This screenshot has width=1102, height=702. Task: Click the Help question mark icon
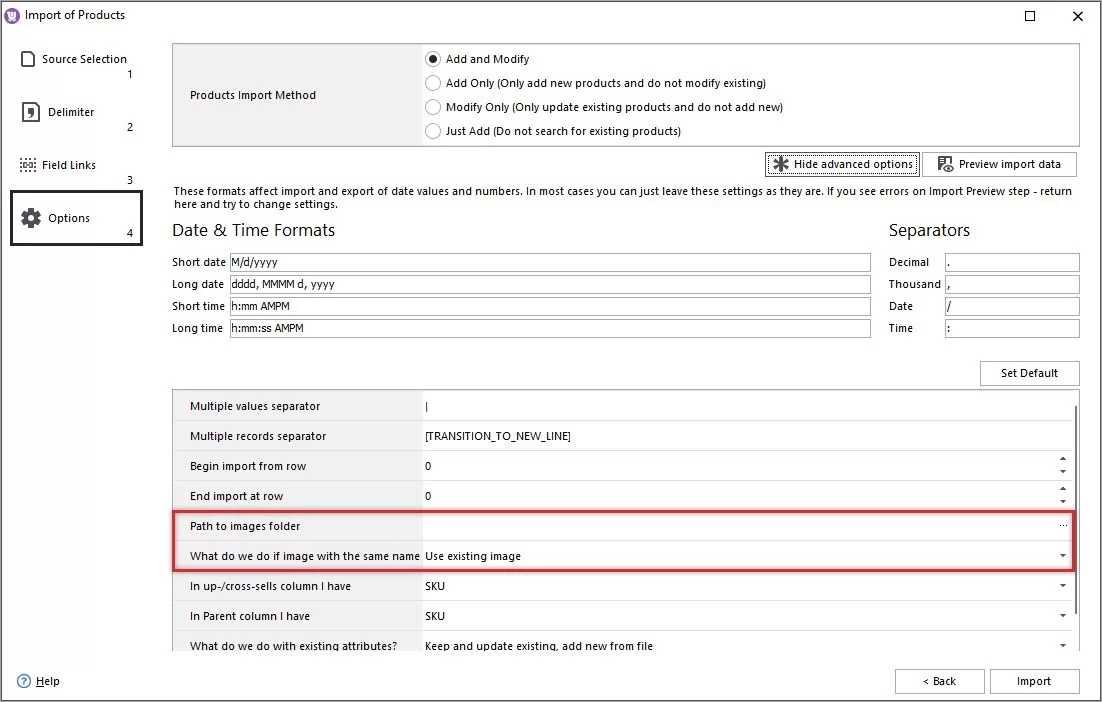23,681
